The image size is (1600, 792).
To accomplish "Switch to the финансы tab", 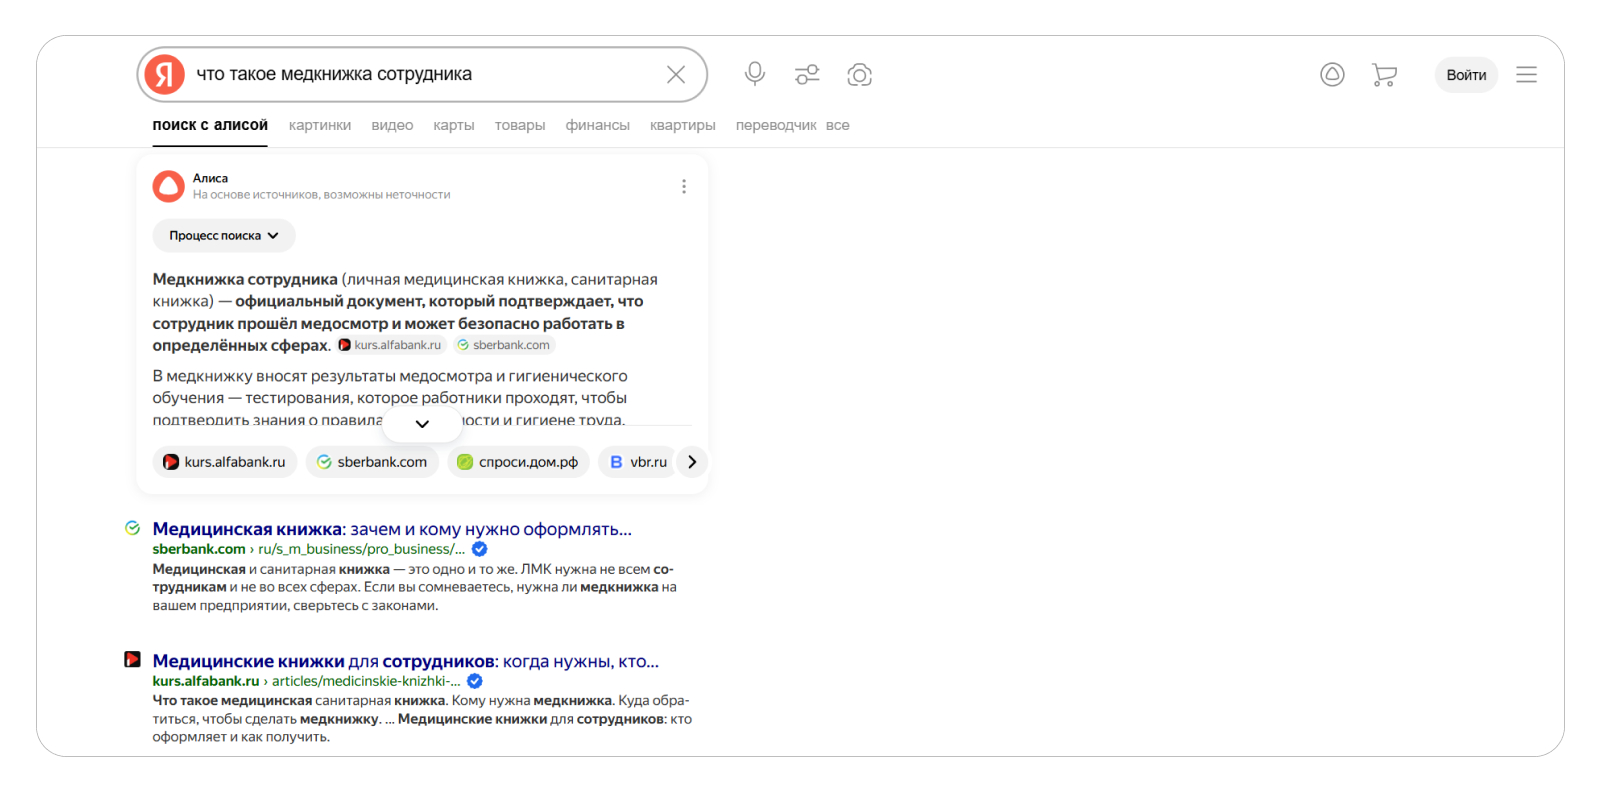I will click(x=598, y=125).
